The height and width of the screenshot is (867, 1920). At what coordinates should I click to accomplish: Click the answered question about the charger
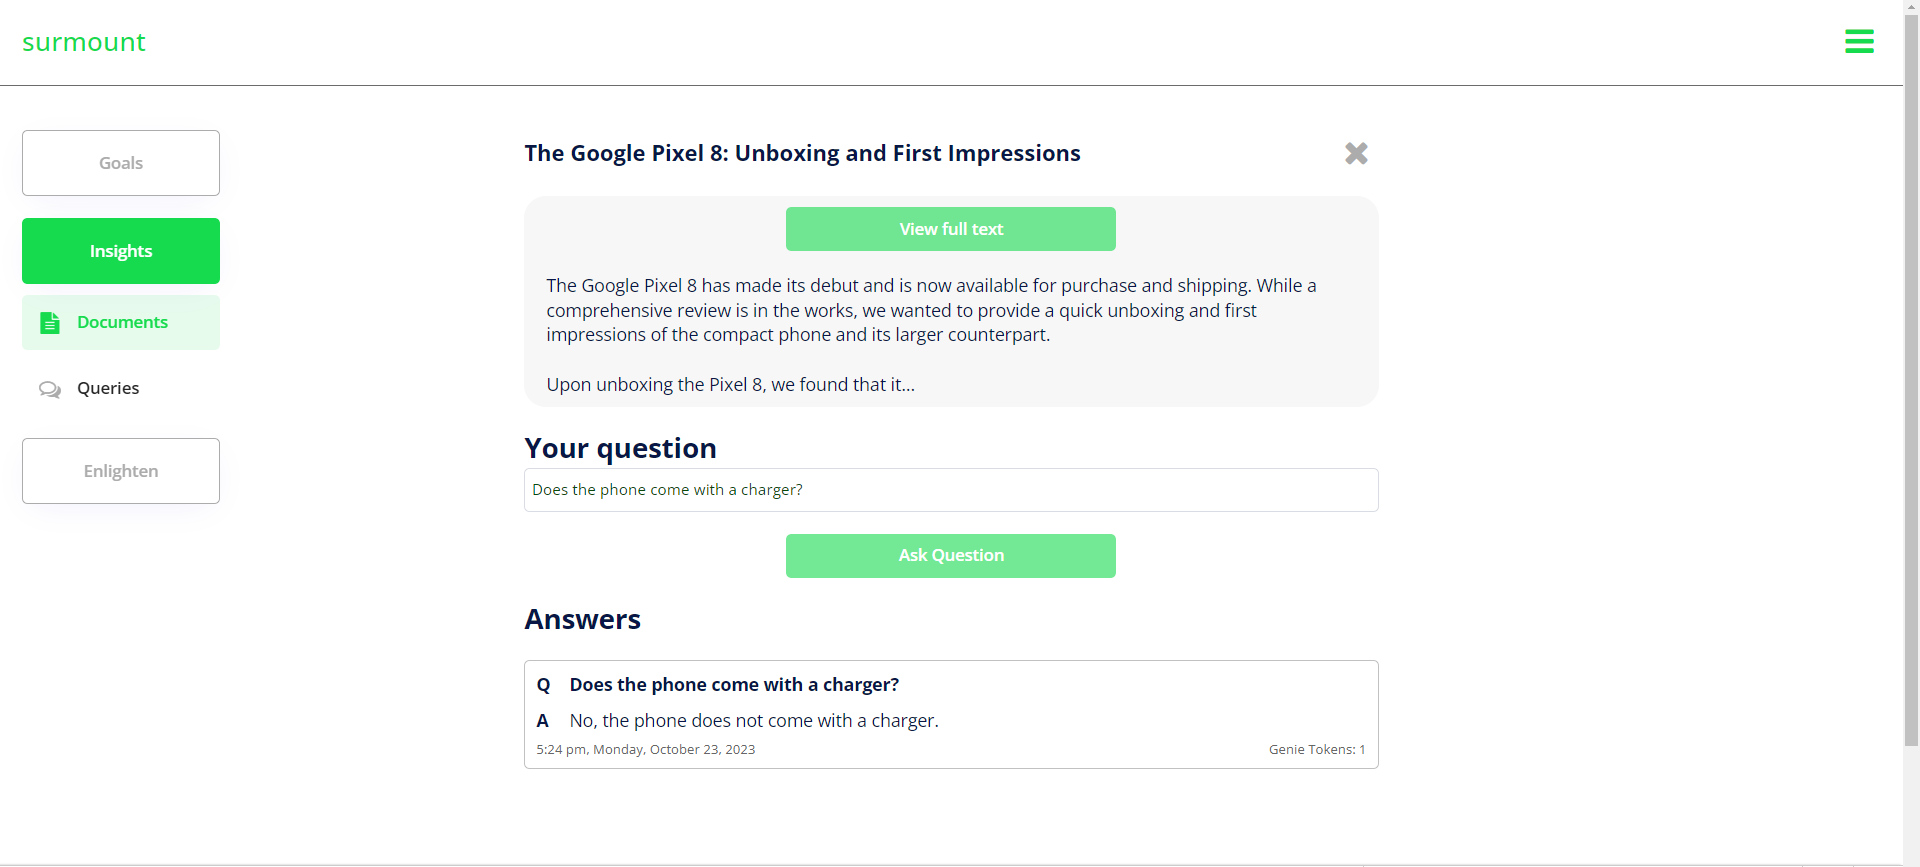point(734,685)
